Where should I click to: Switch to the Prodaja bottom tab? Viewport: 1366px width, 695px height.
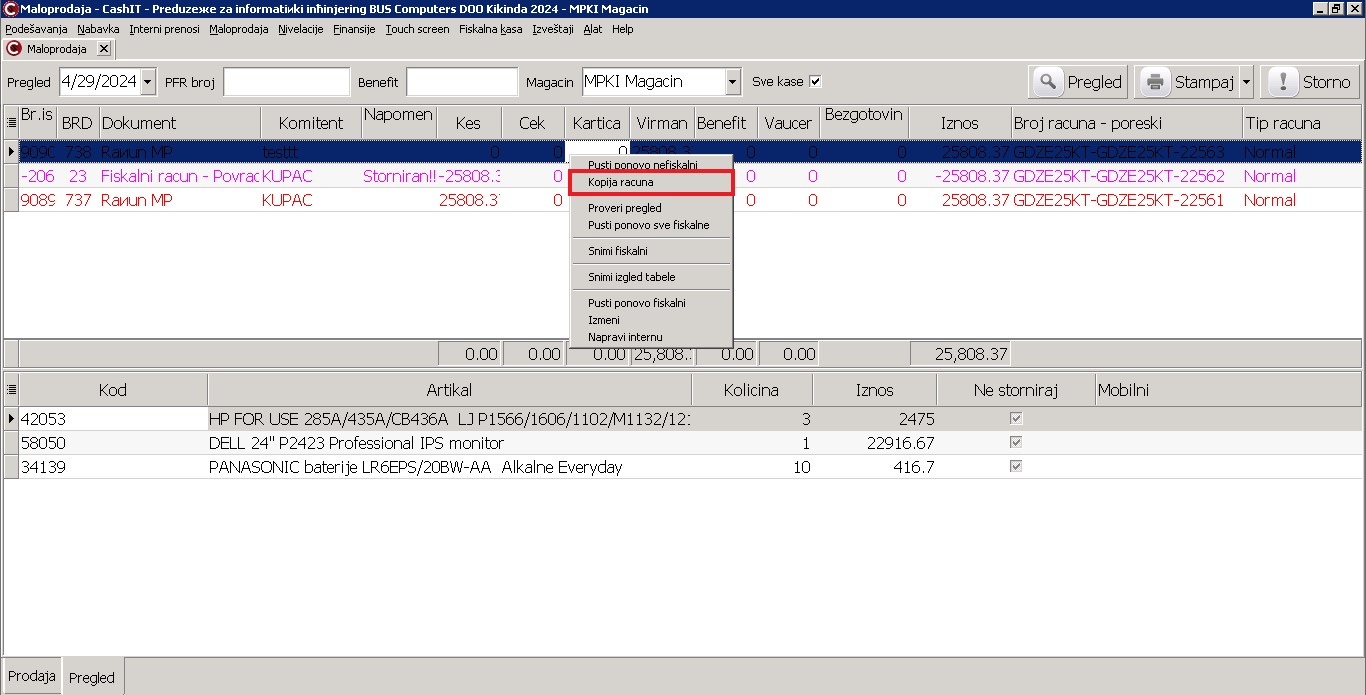pyautogui.click(x=32, y=676)
